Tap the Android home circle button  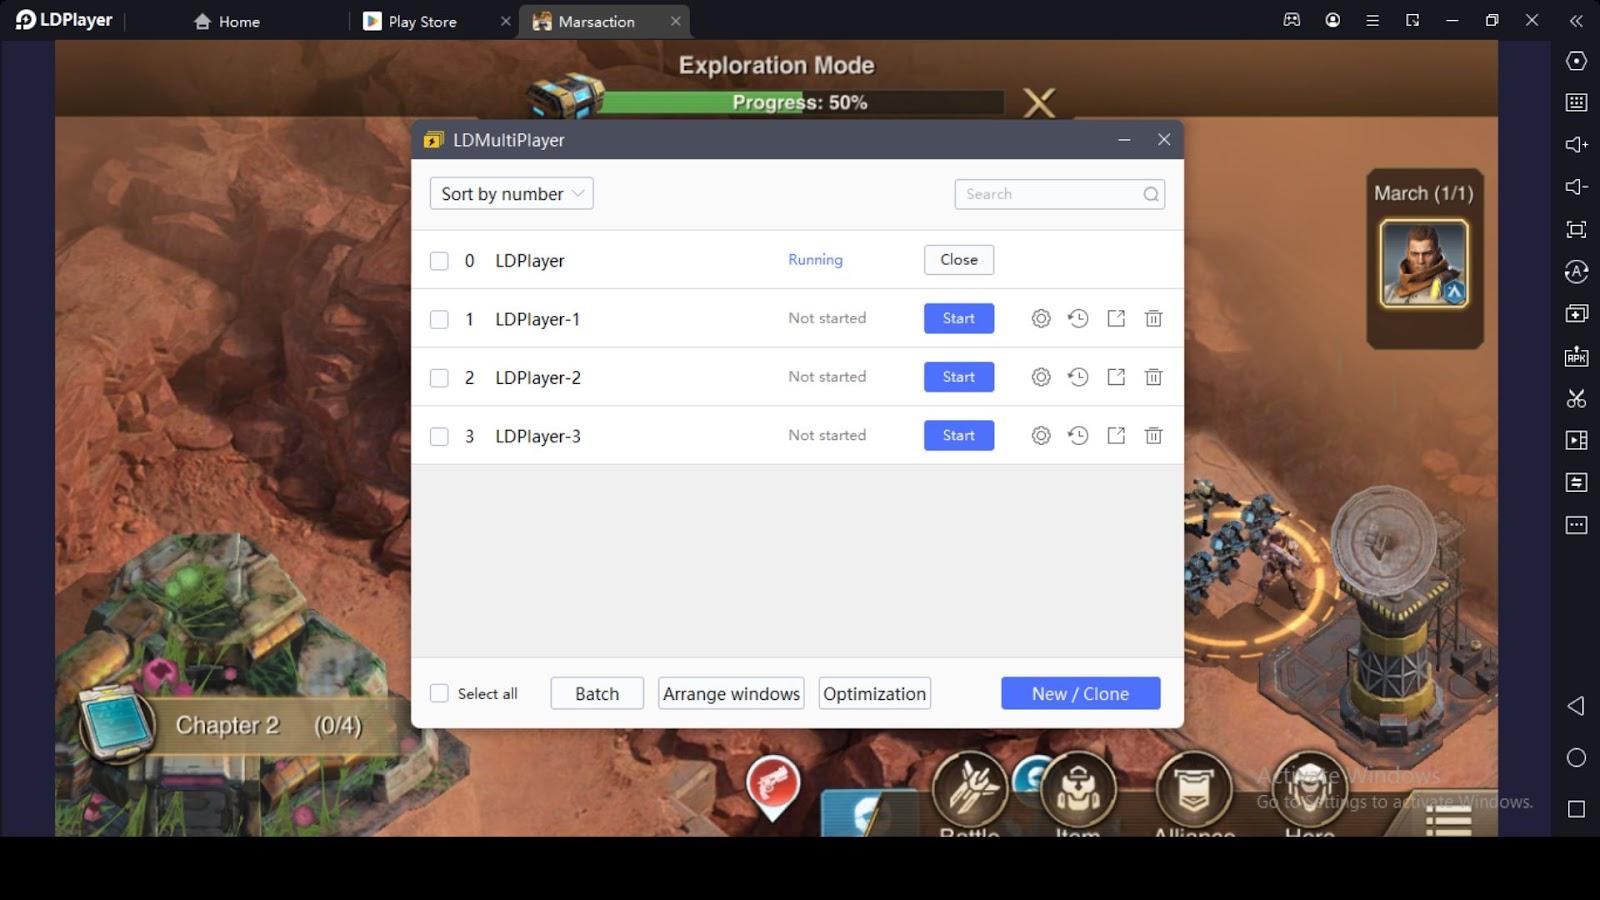(x=1576, y=758)
